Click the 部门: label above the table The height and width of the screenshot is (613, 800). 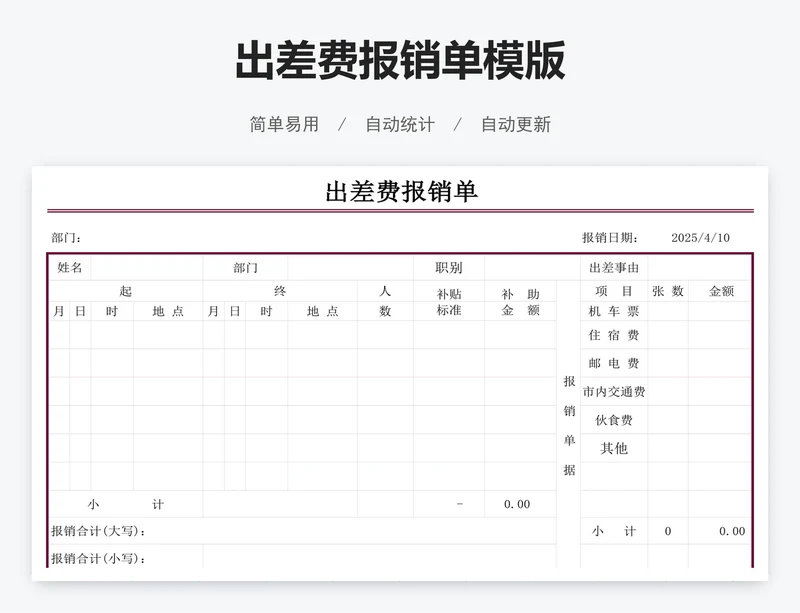coord(66,237)
